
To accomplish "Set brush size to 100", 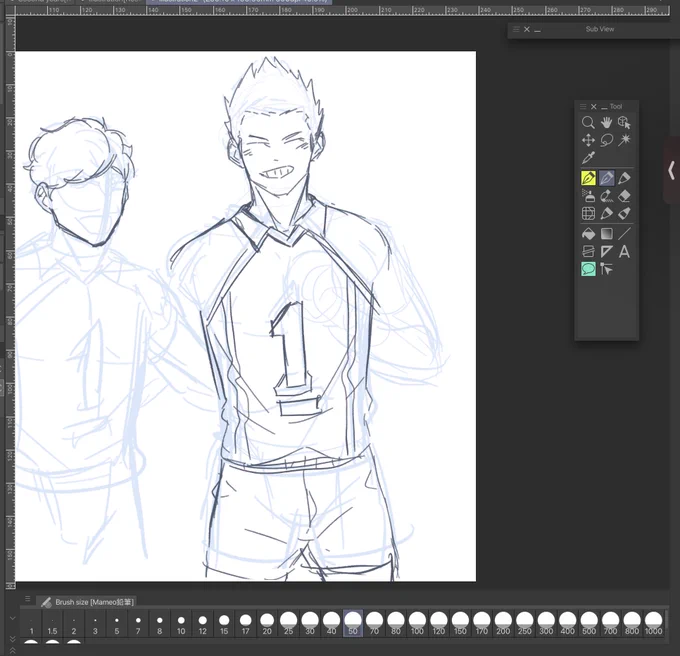I will [417, 623].
